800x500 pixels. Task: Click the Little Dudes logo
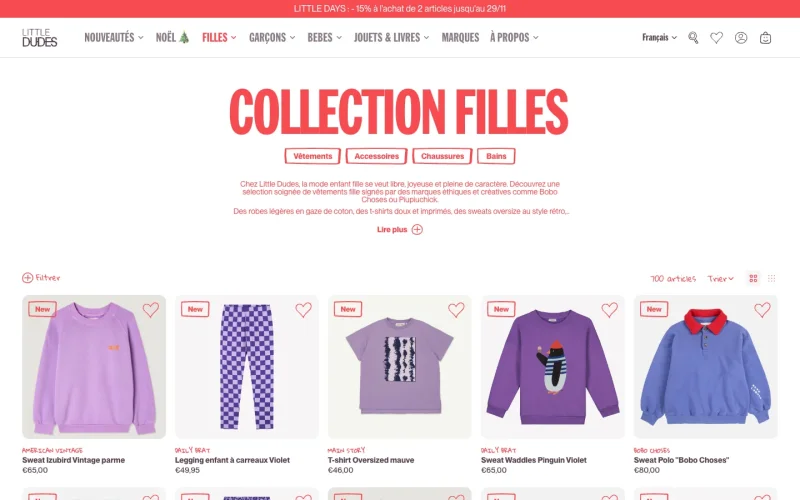click(x=39, y=38)
